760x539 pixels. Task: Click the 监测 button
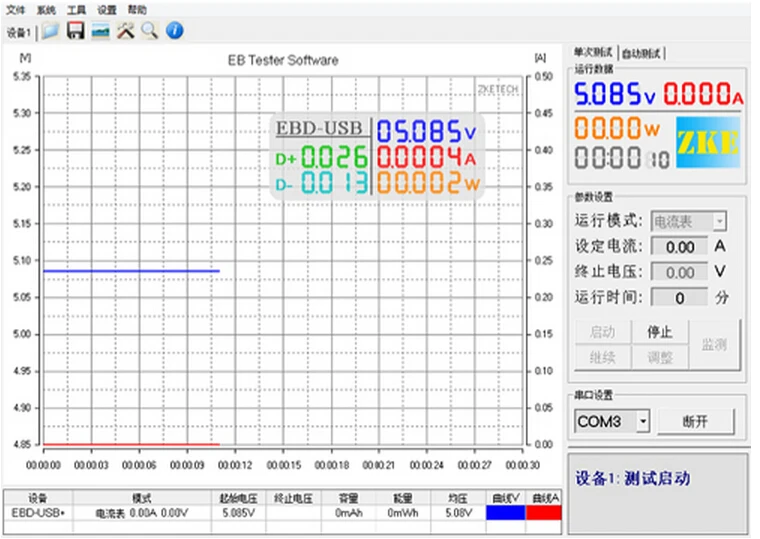pos(715,345)
